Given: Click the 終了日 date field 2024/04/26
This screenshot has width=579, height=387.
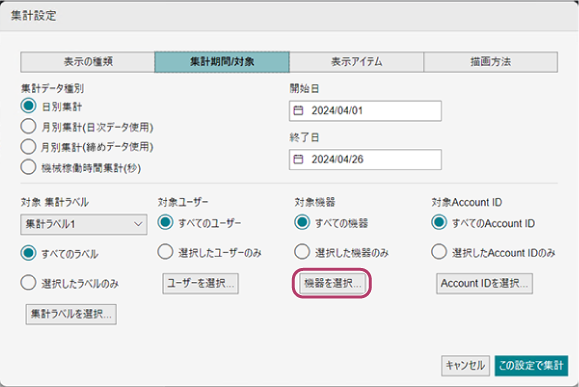Looking at the screenshot, I should pos(365,160).
